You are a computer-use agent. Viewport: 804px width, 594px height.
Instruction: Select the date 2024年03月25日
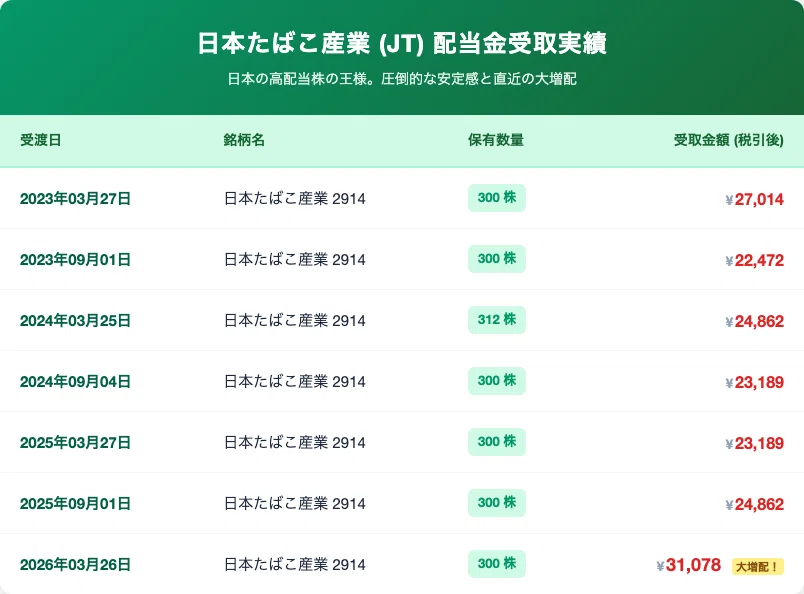(75, 321)
